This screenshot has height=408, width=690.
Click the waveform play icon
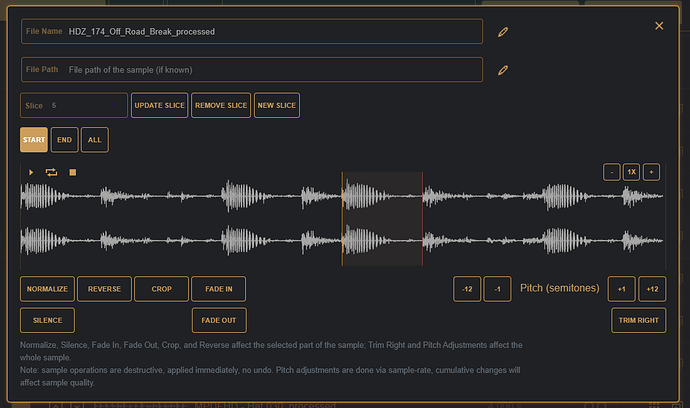click(x=31, y=172)
